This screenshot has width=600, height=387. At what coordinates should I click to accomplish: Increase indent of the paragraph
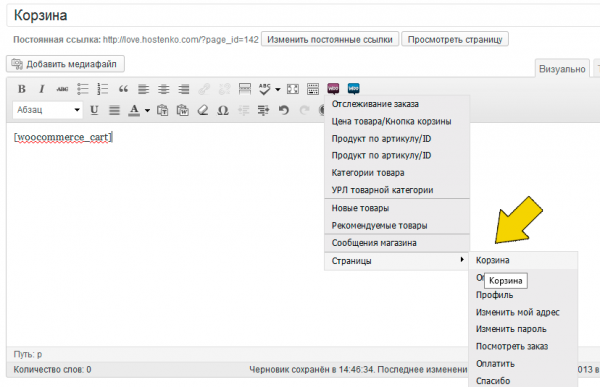pos(263,110)
